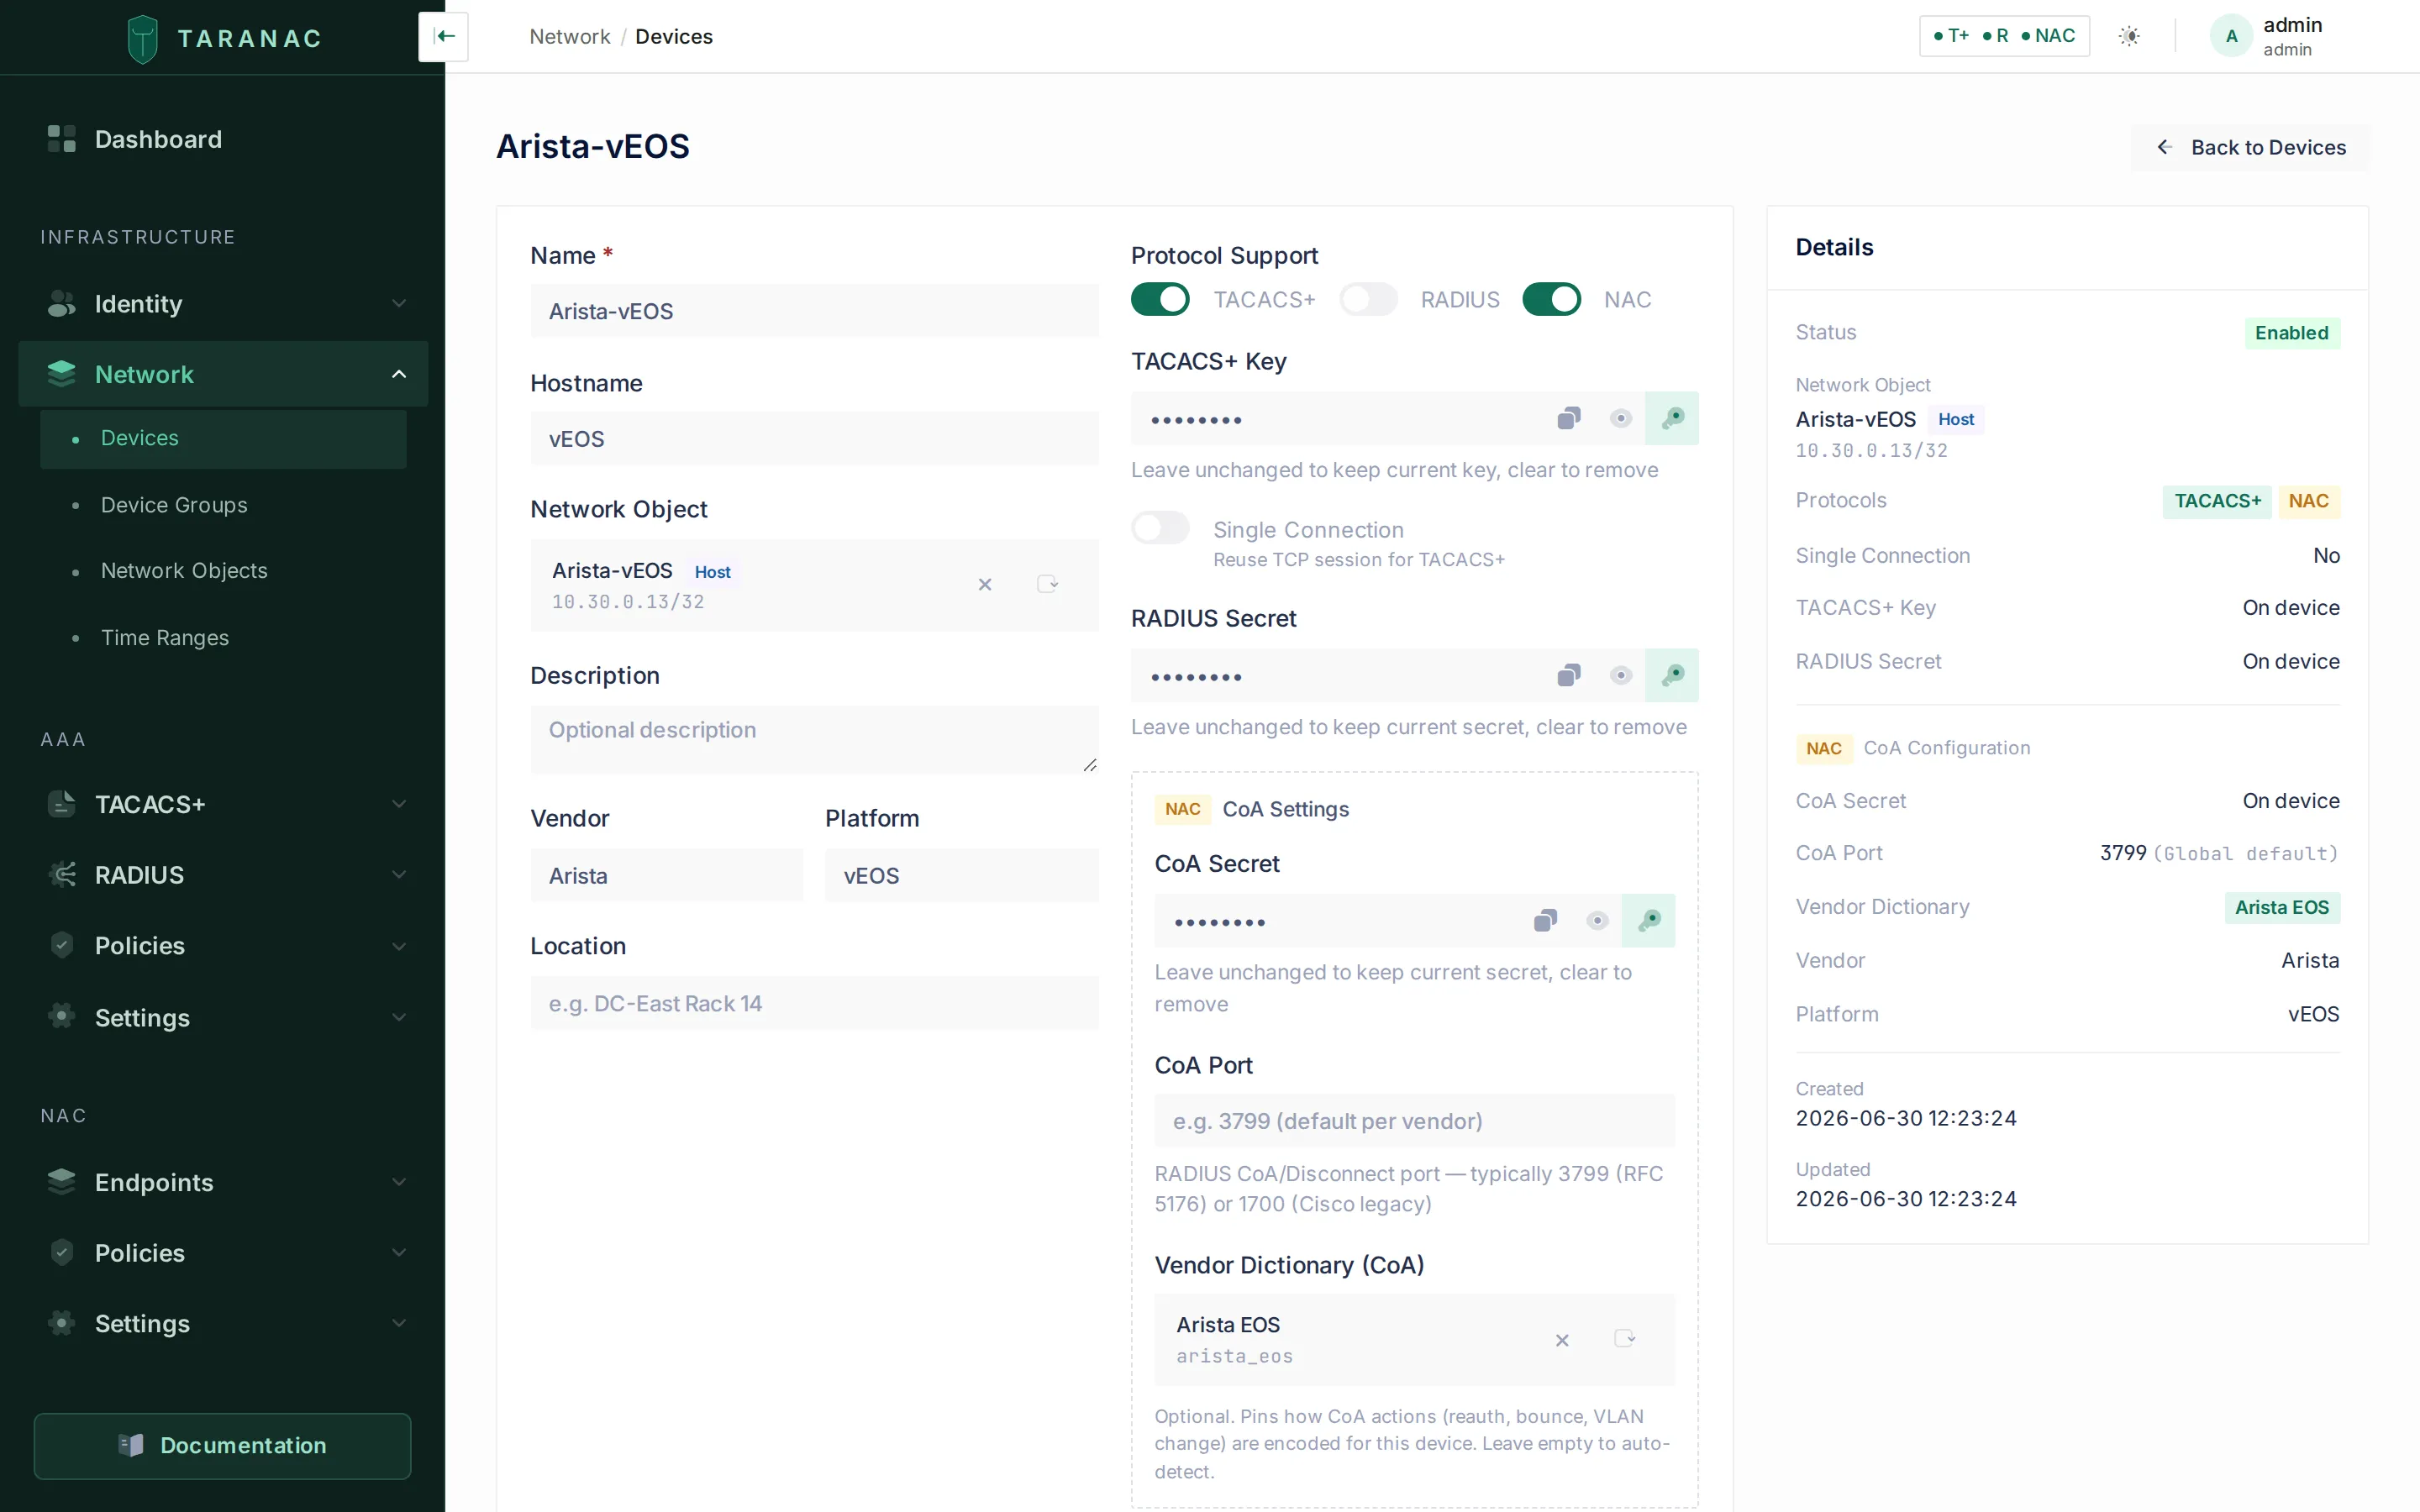
Task: Click the Network breadcrumb link
Action: [569, 37]
